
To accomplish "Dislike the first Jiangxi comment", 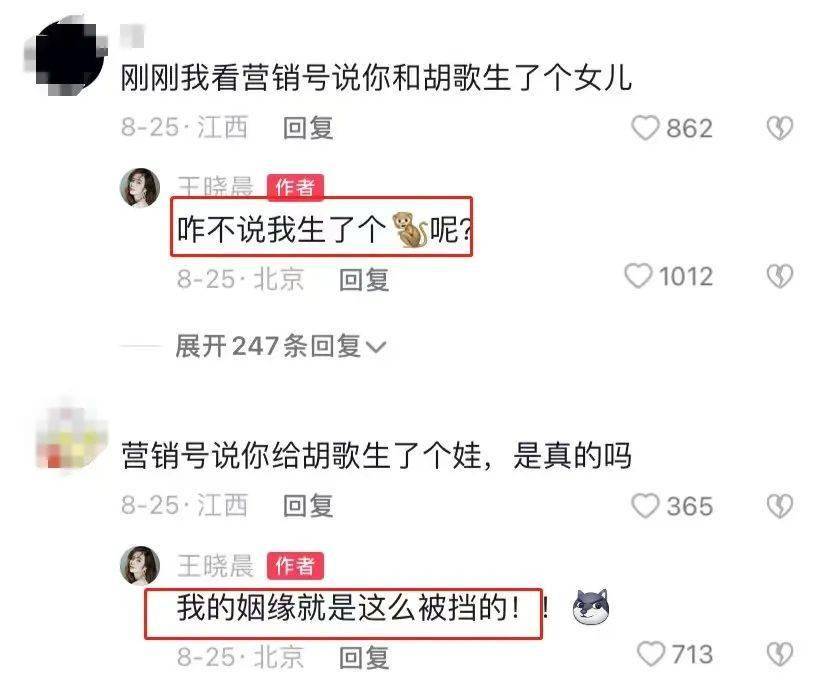I will coord(780,128).
